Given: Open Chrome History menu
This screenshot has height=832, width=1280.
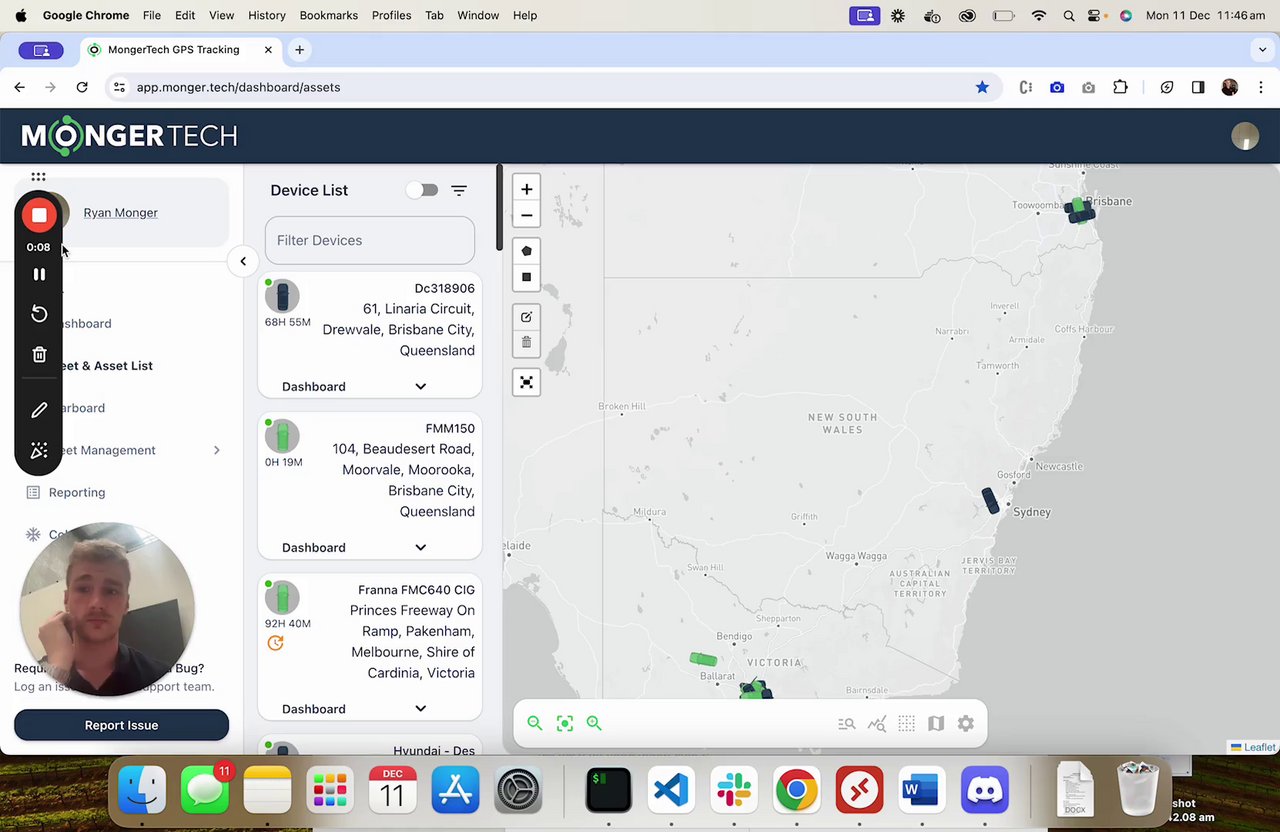Looking at the screenshot, I should pyautogui.click(x=266, y=15).
